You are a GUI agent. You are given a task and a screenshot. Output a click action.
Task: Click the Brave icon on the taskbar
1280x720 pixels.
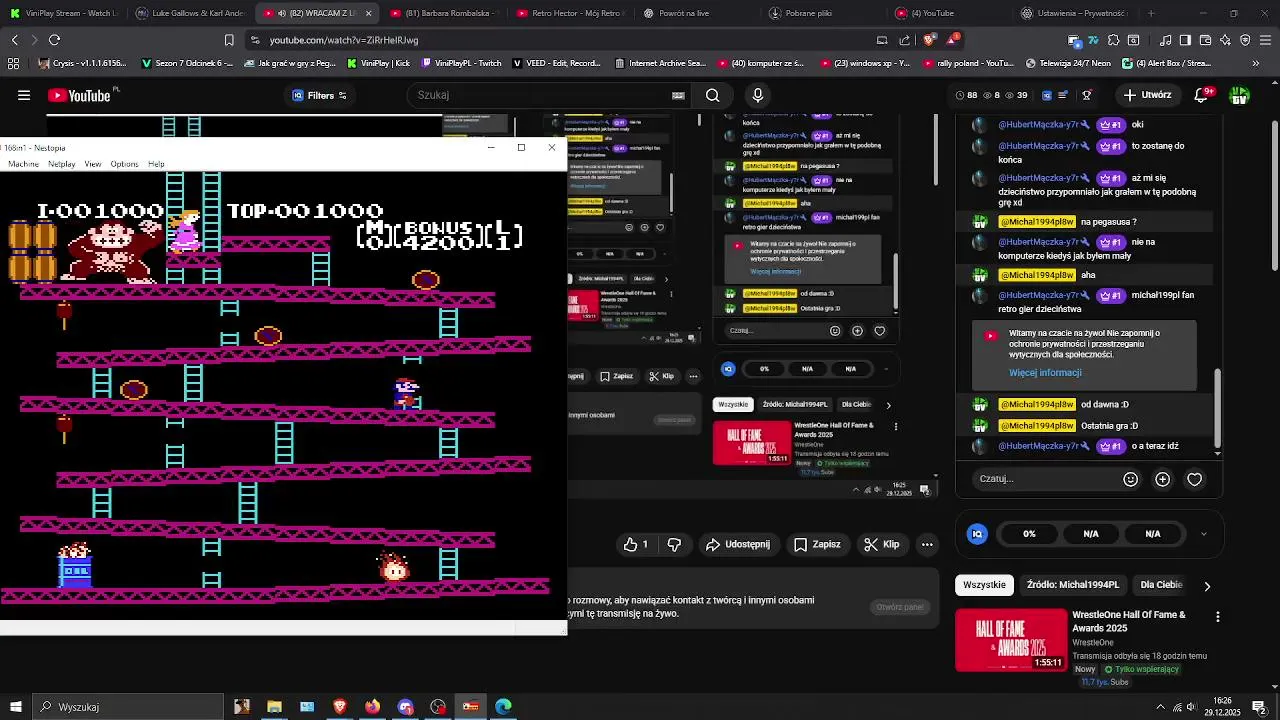tap(339, 707)
